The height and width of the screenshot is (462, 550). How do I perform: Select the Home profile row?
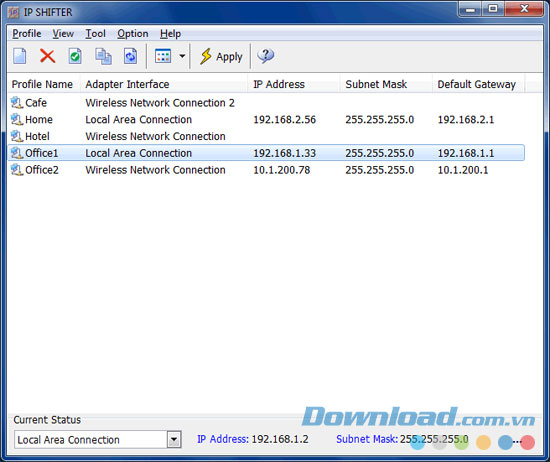coord(266,120)
